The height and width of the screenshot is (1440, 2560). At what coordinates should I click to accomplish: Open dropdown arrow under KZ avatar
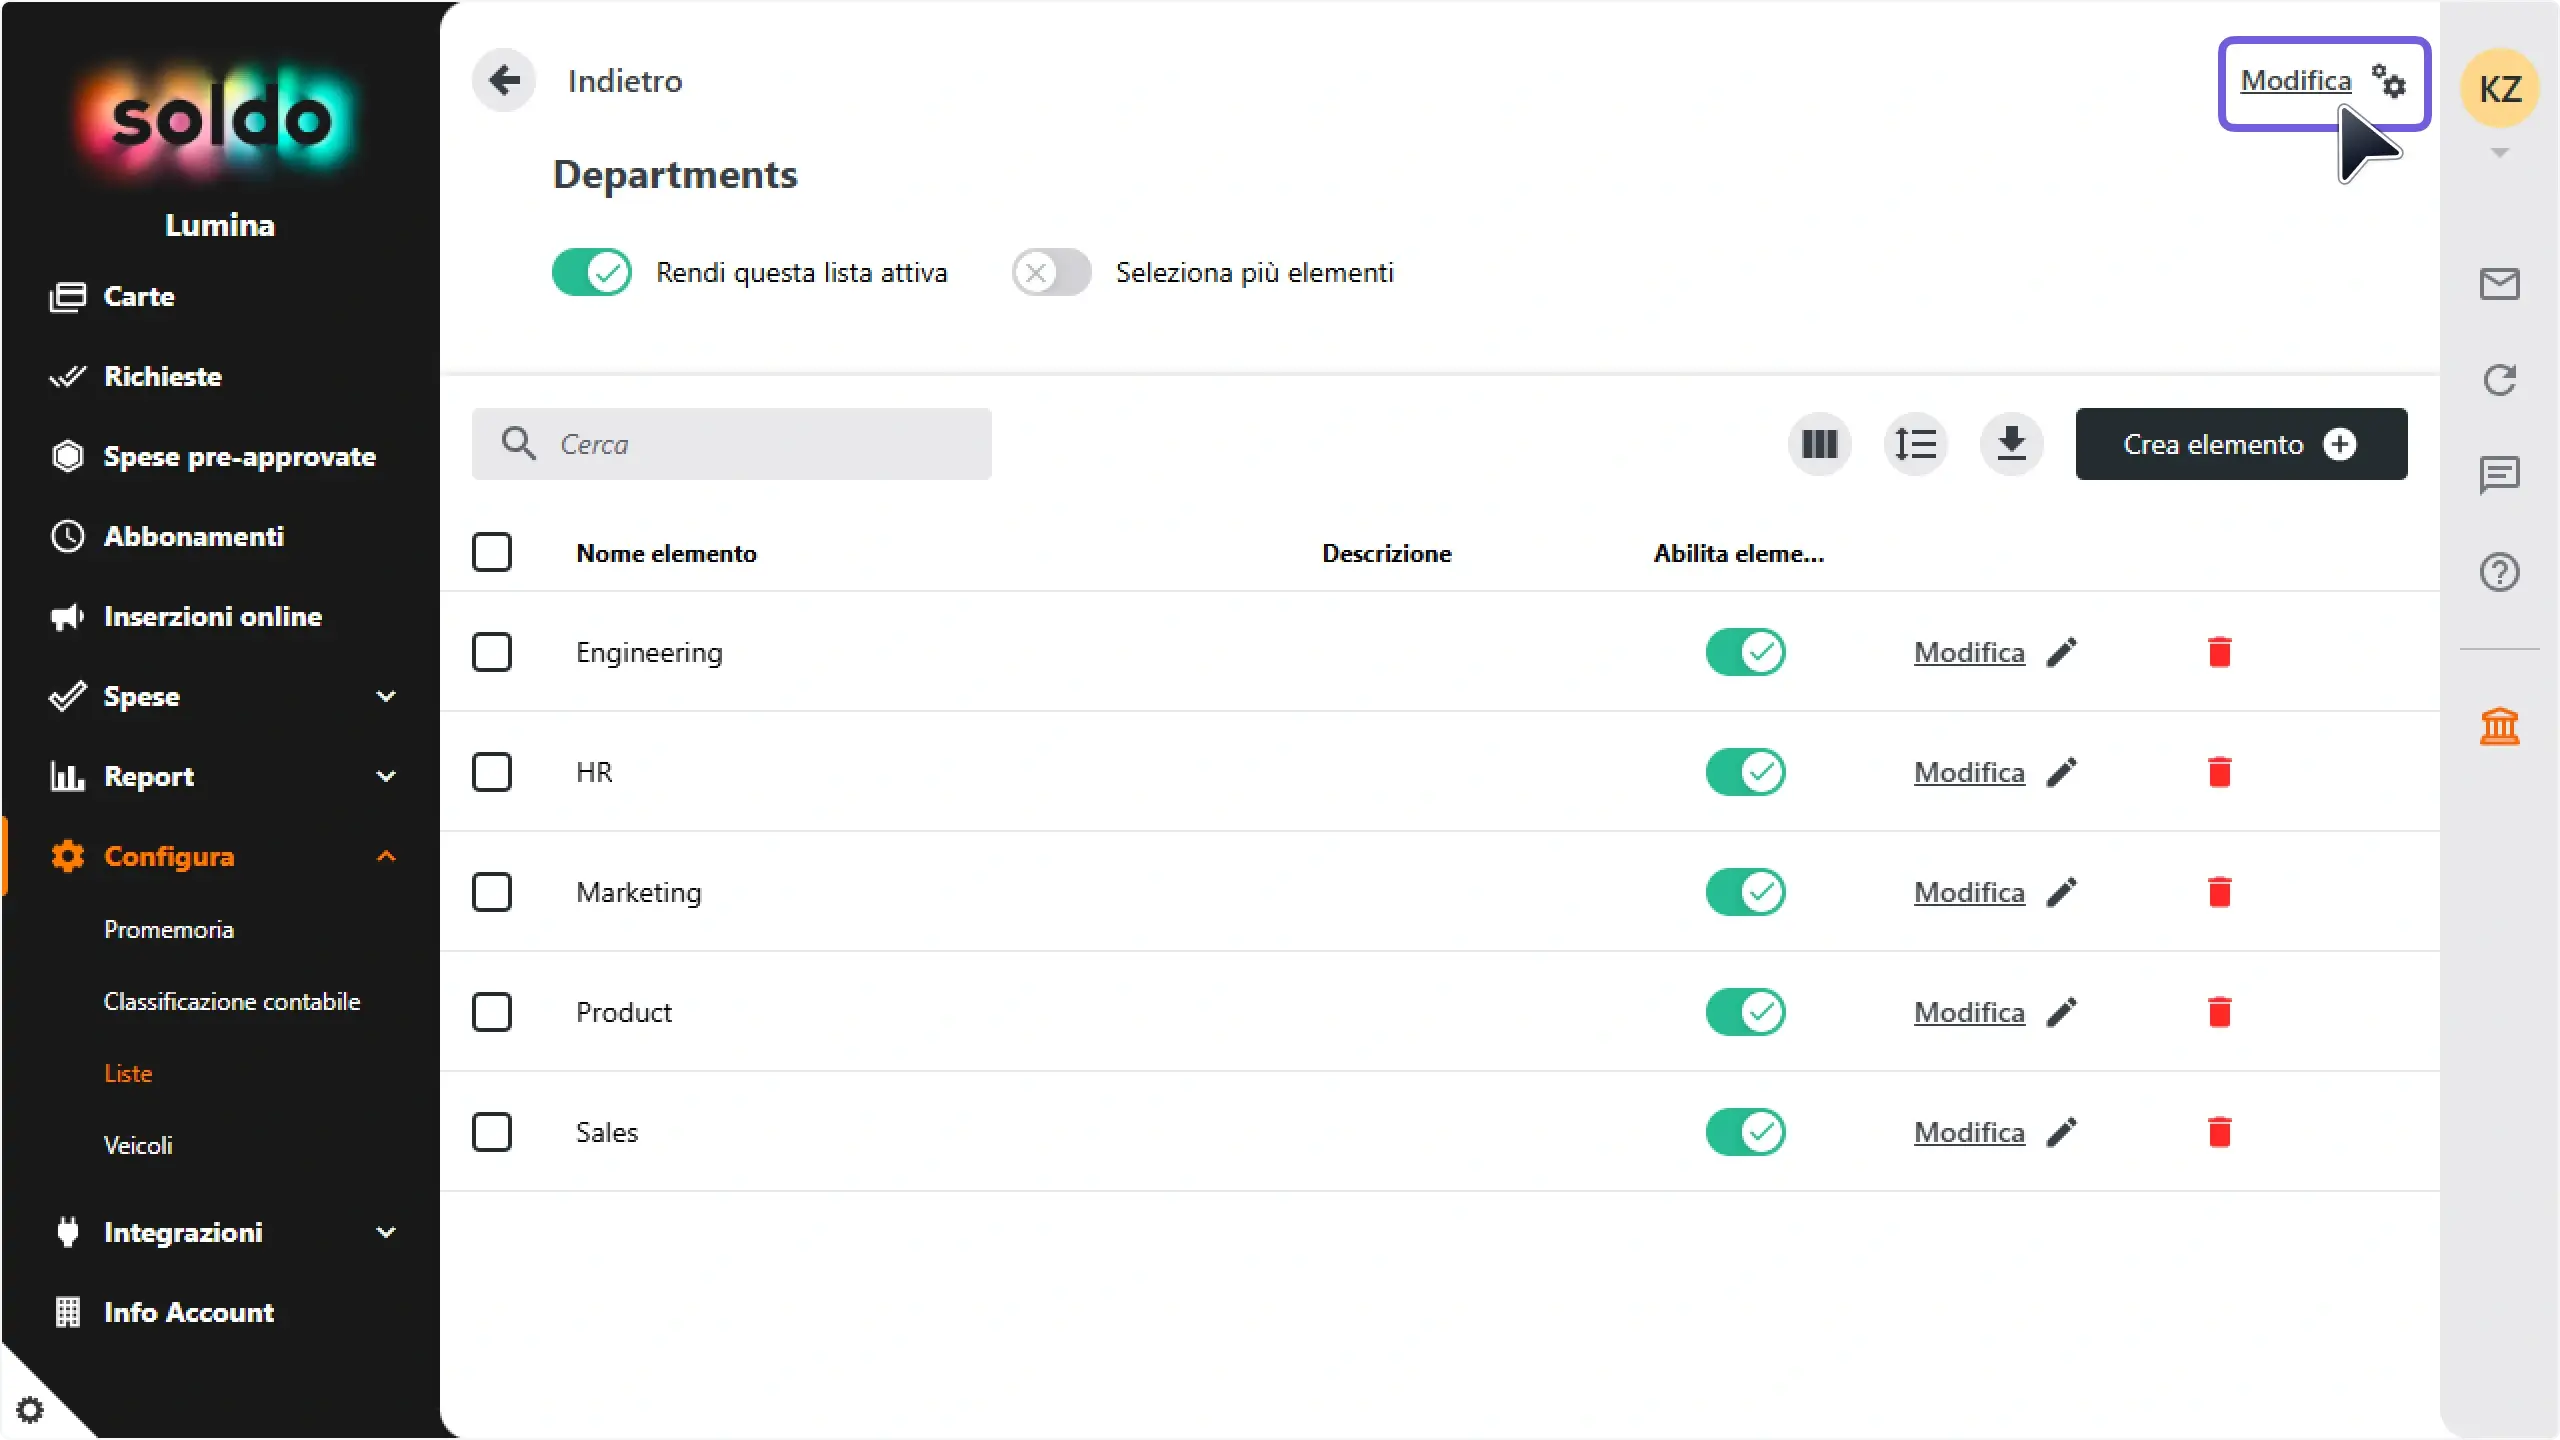[2499, 153]
